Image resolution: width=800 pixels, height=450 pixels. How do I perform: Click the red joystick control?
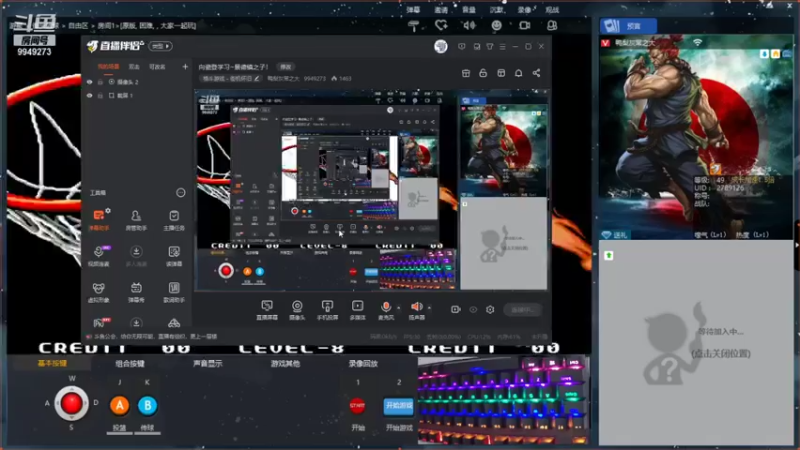(71, 404)
